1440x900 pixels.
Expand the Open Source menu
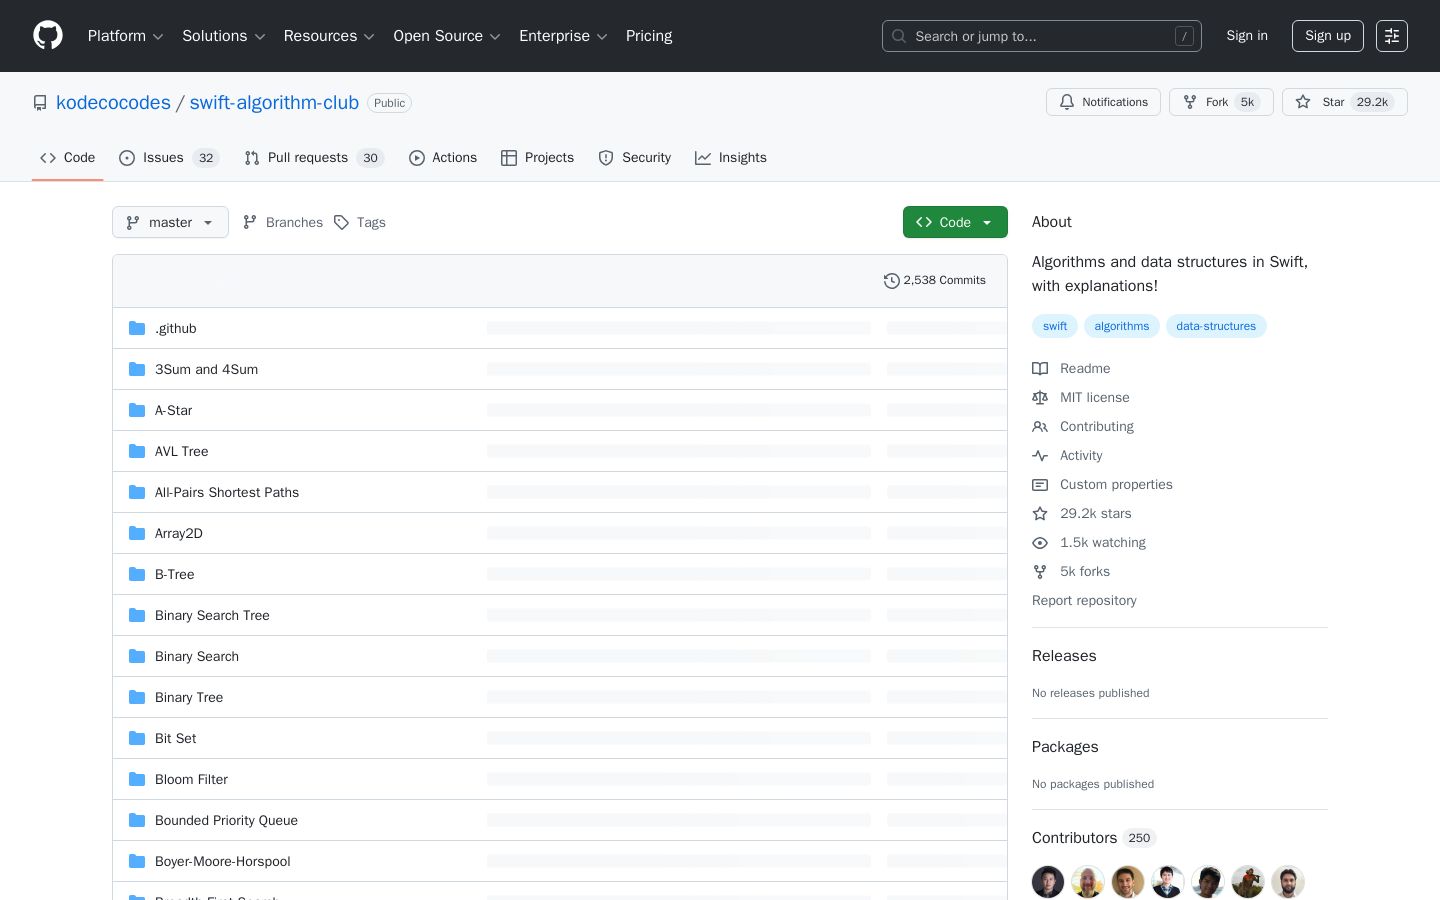click(447, 36)
